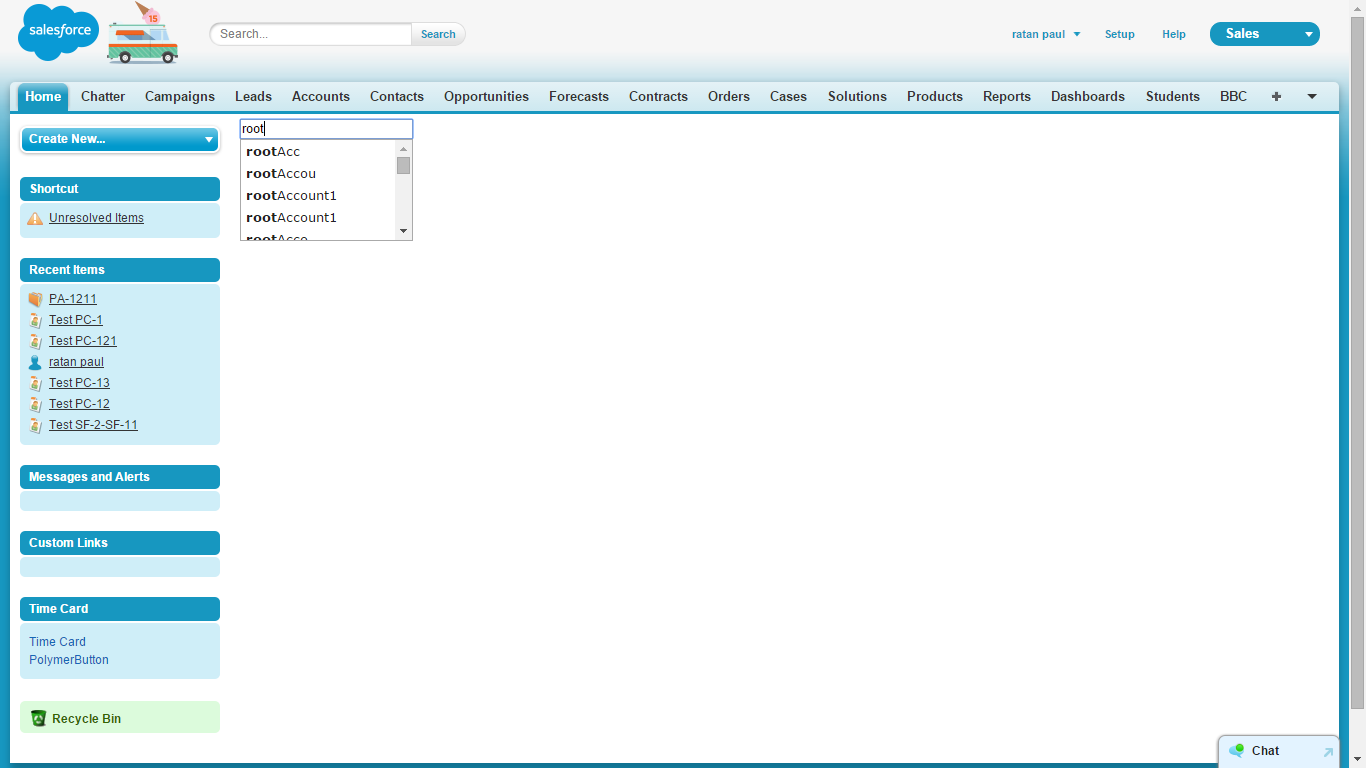Click the Search button
The image size is (1366, 768).
pyautogui.click(x=438, y=34)
